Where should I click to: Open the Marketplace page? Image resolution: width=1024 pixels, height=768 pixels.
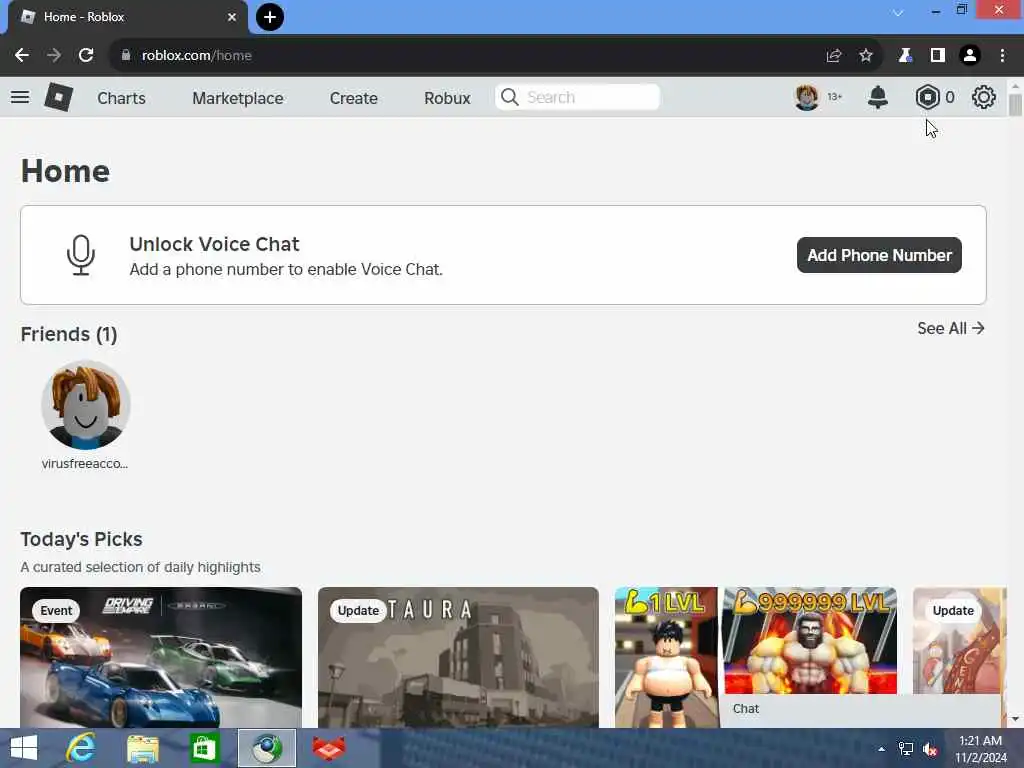pyautogui.click(x=238, y=98)
